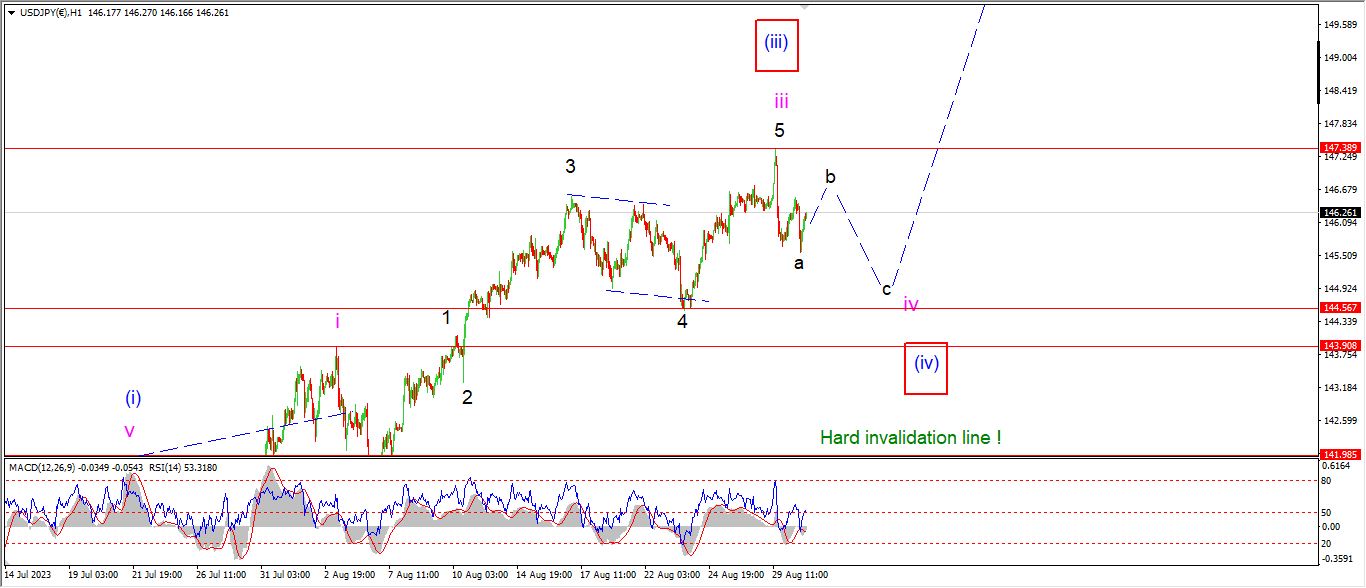The height and width of the screenshot is (588, 1366).
Task: Select the red boxed (iv) wave label
Action: pos(926,367)
